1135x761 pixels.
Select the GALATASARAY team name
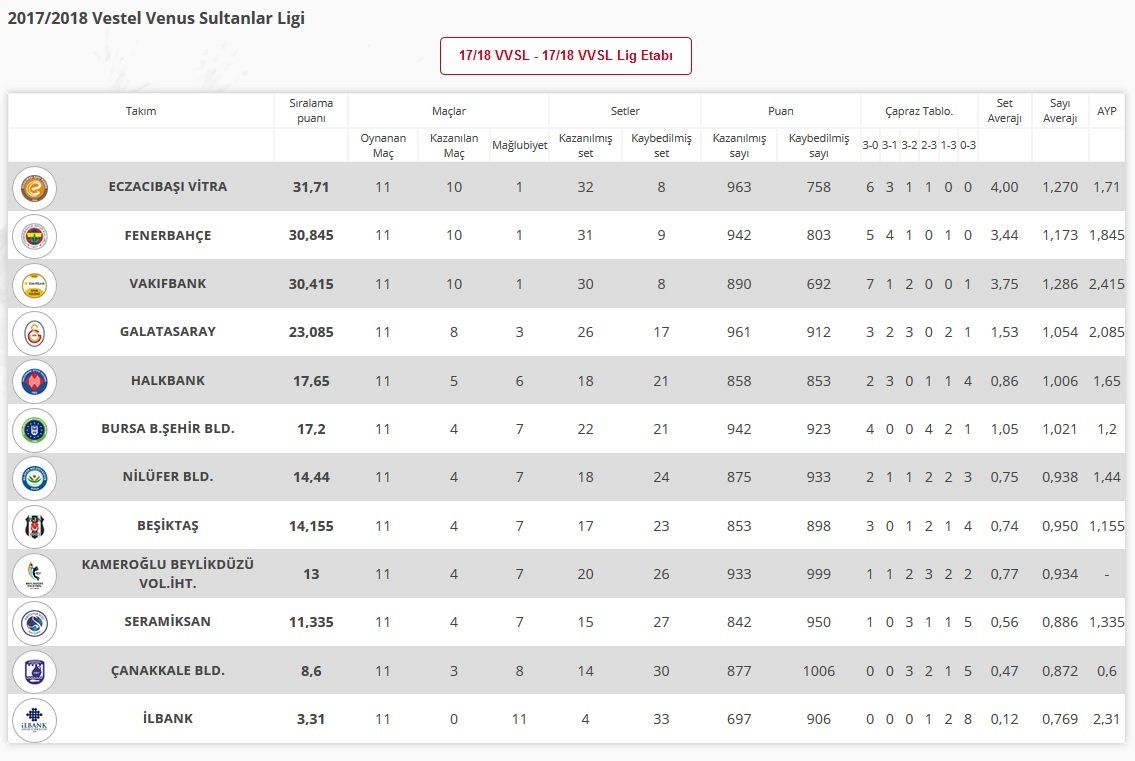coord(168,332)
